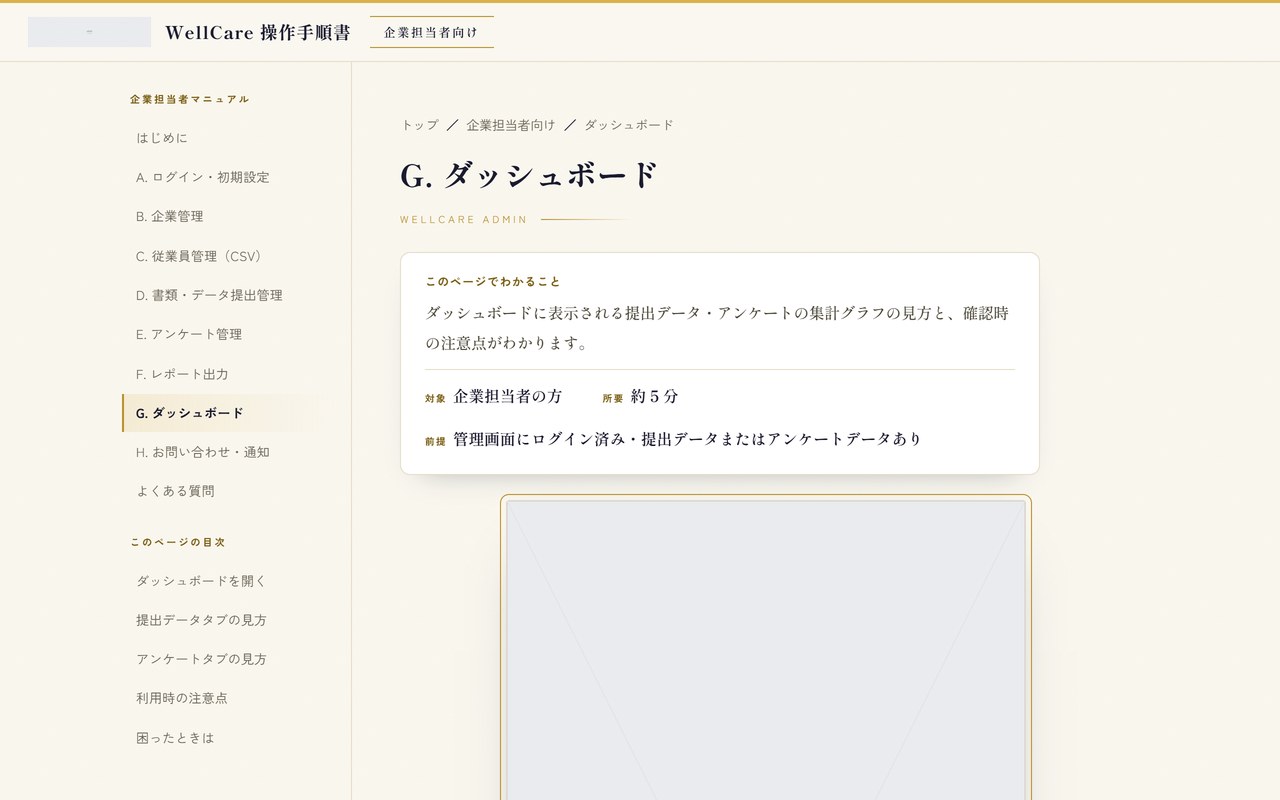Viewport: 1280px width, 800px height.
Task: Click トップ breadcrumb link
Action: pyautogui.click(x=420, y=125)
